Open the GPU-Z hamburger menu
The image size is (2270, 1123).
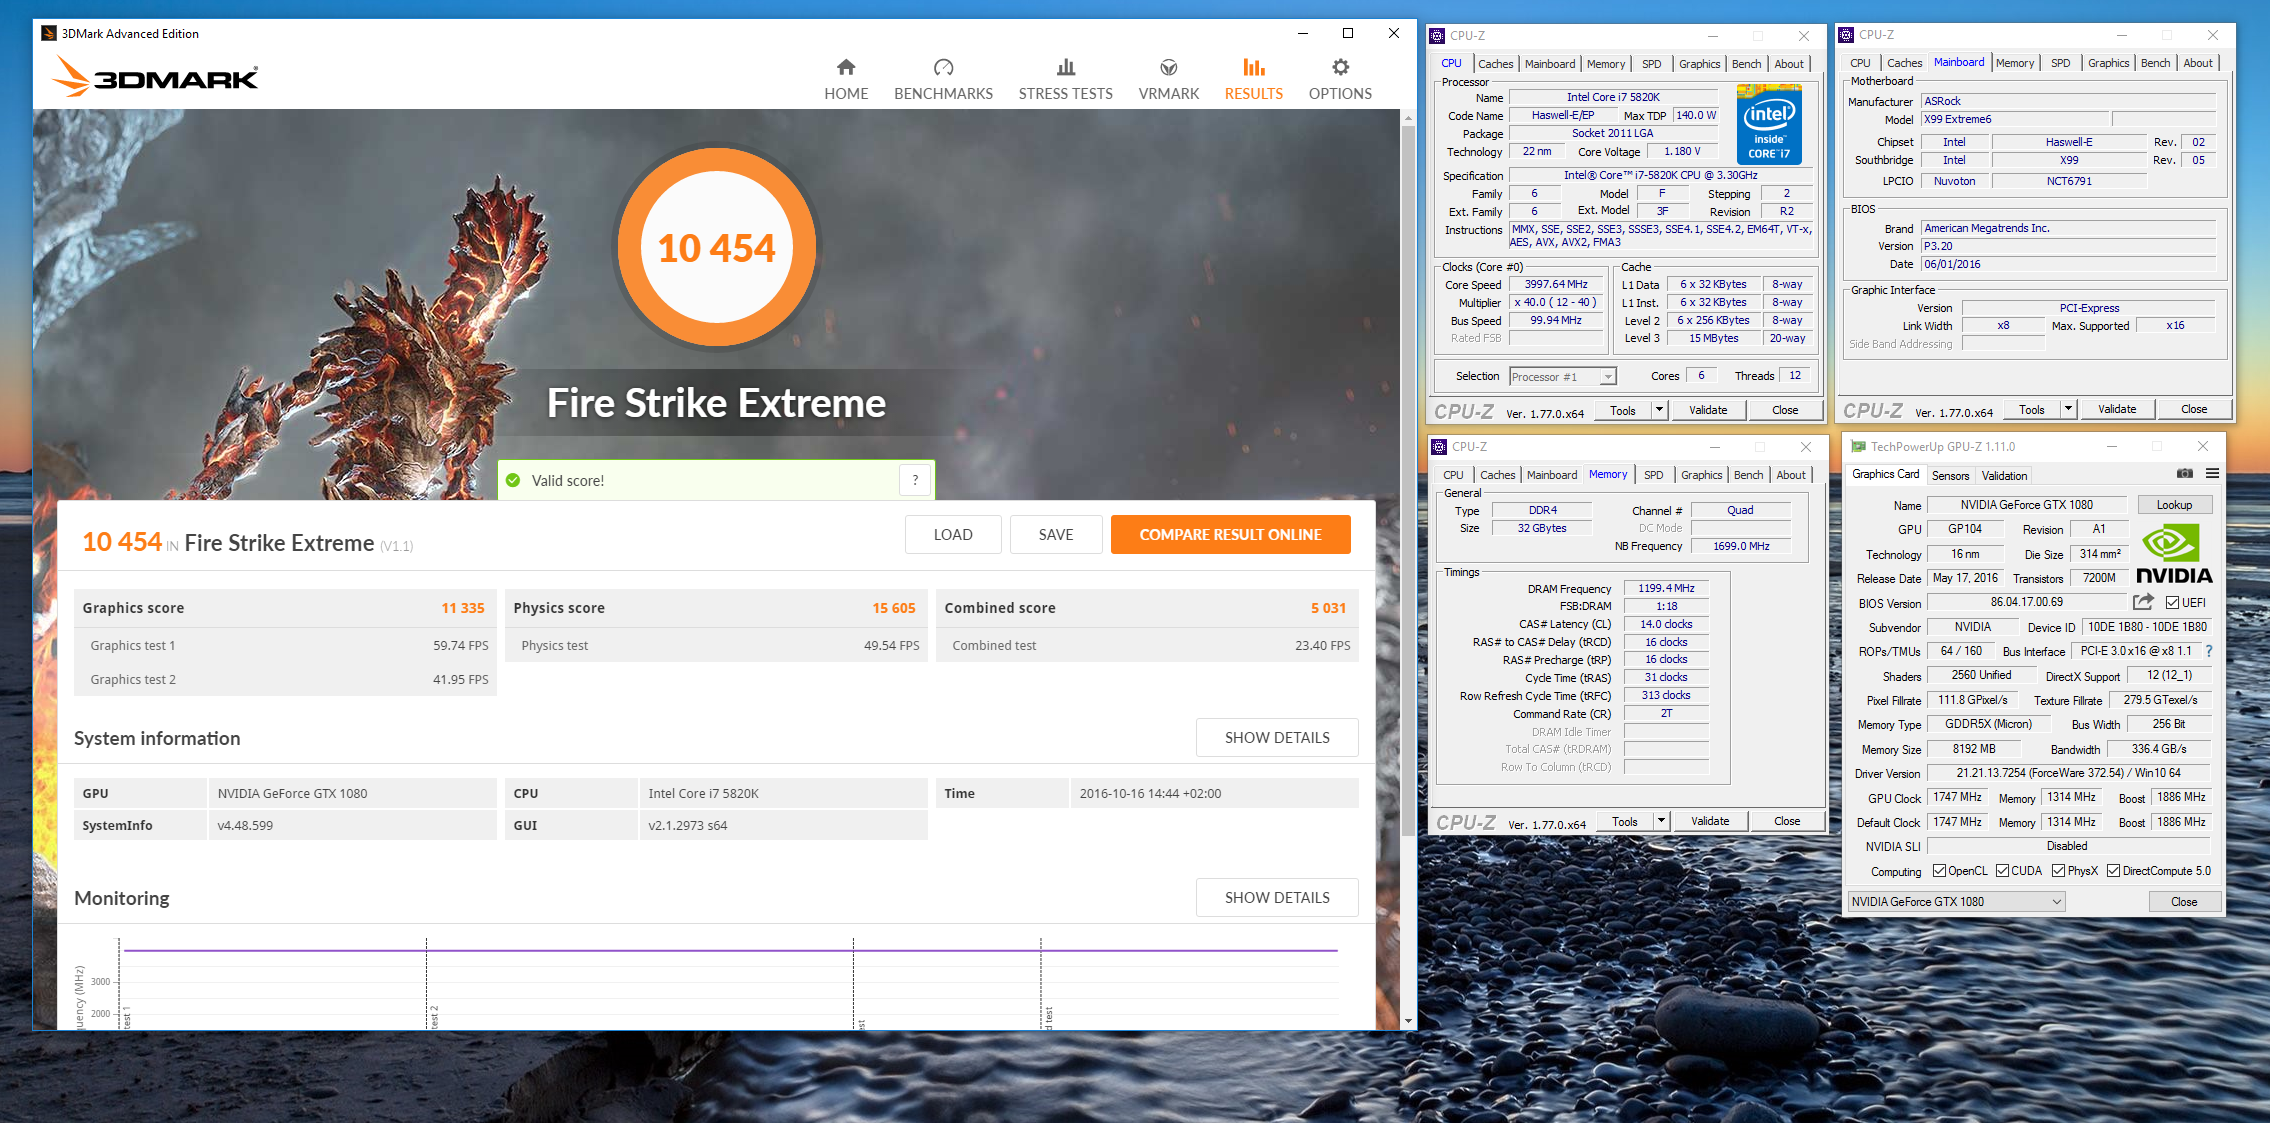2212,474
